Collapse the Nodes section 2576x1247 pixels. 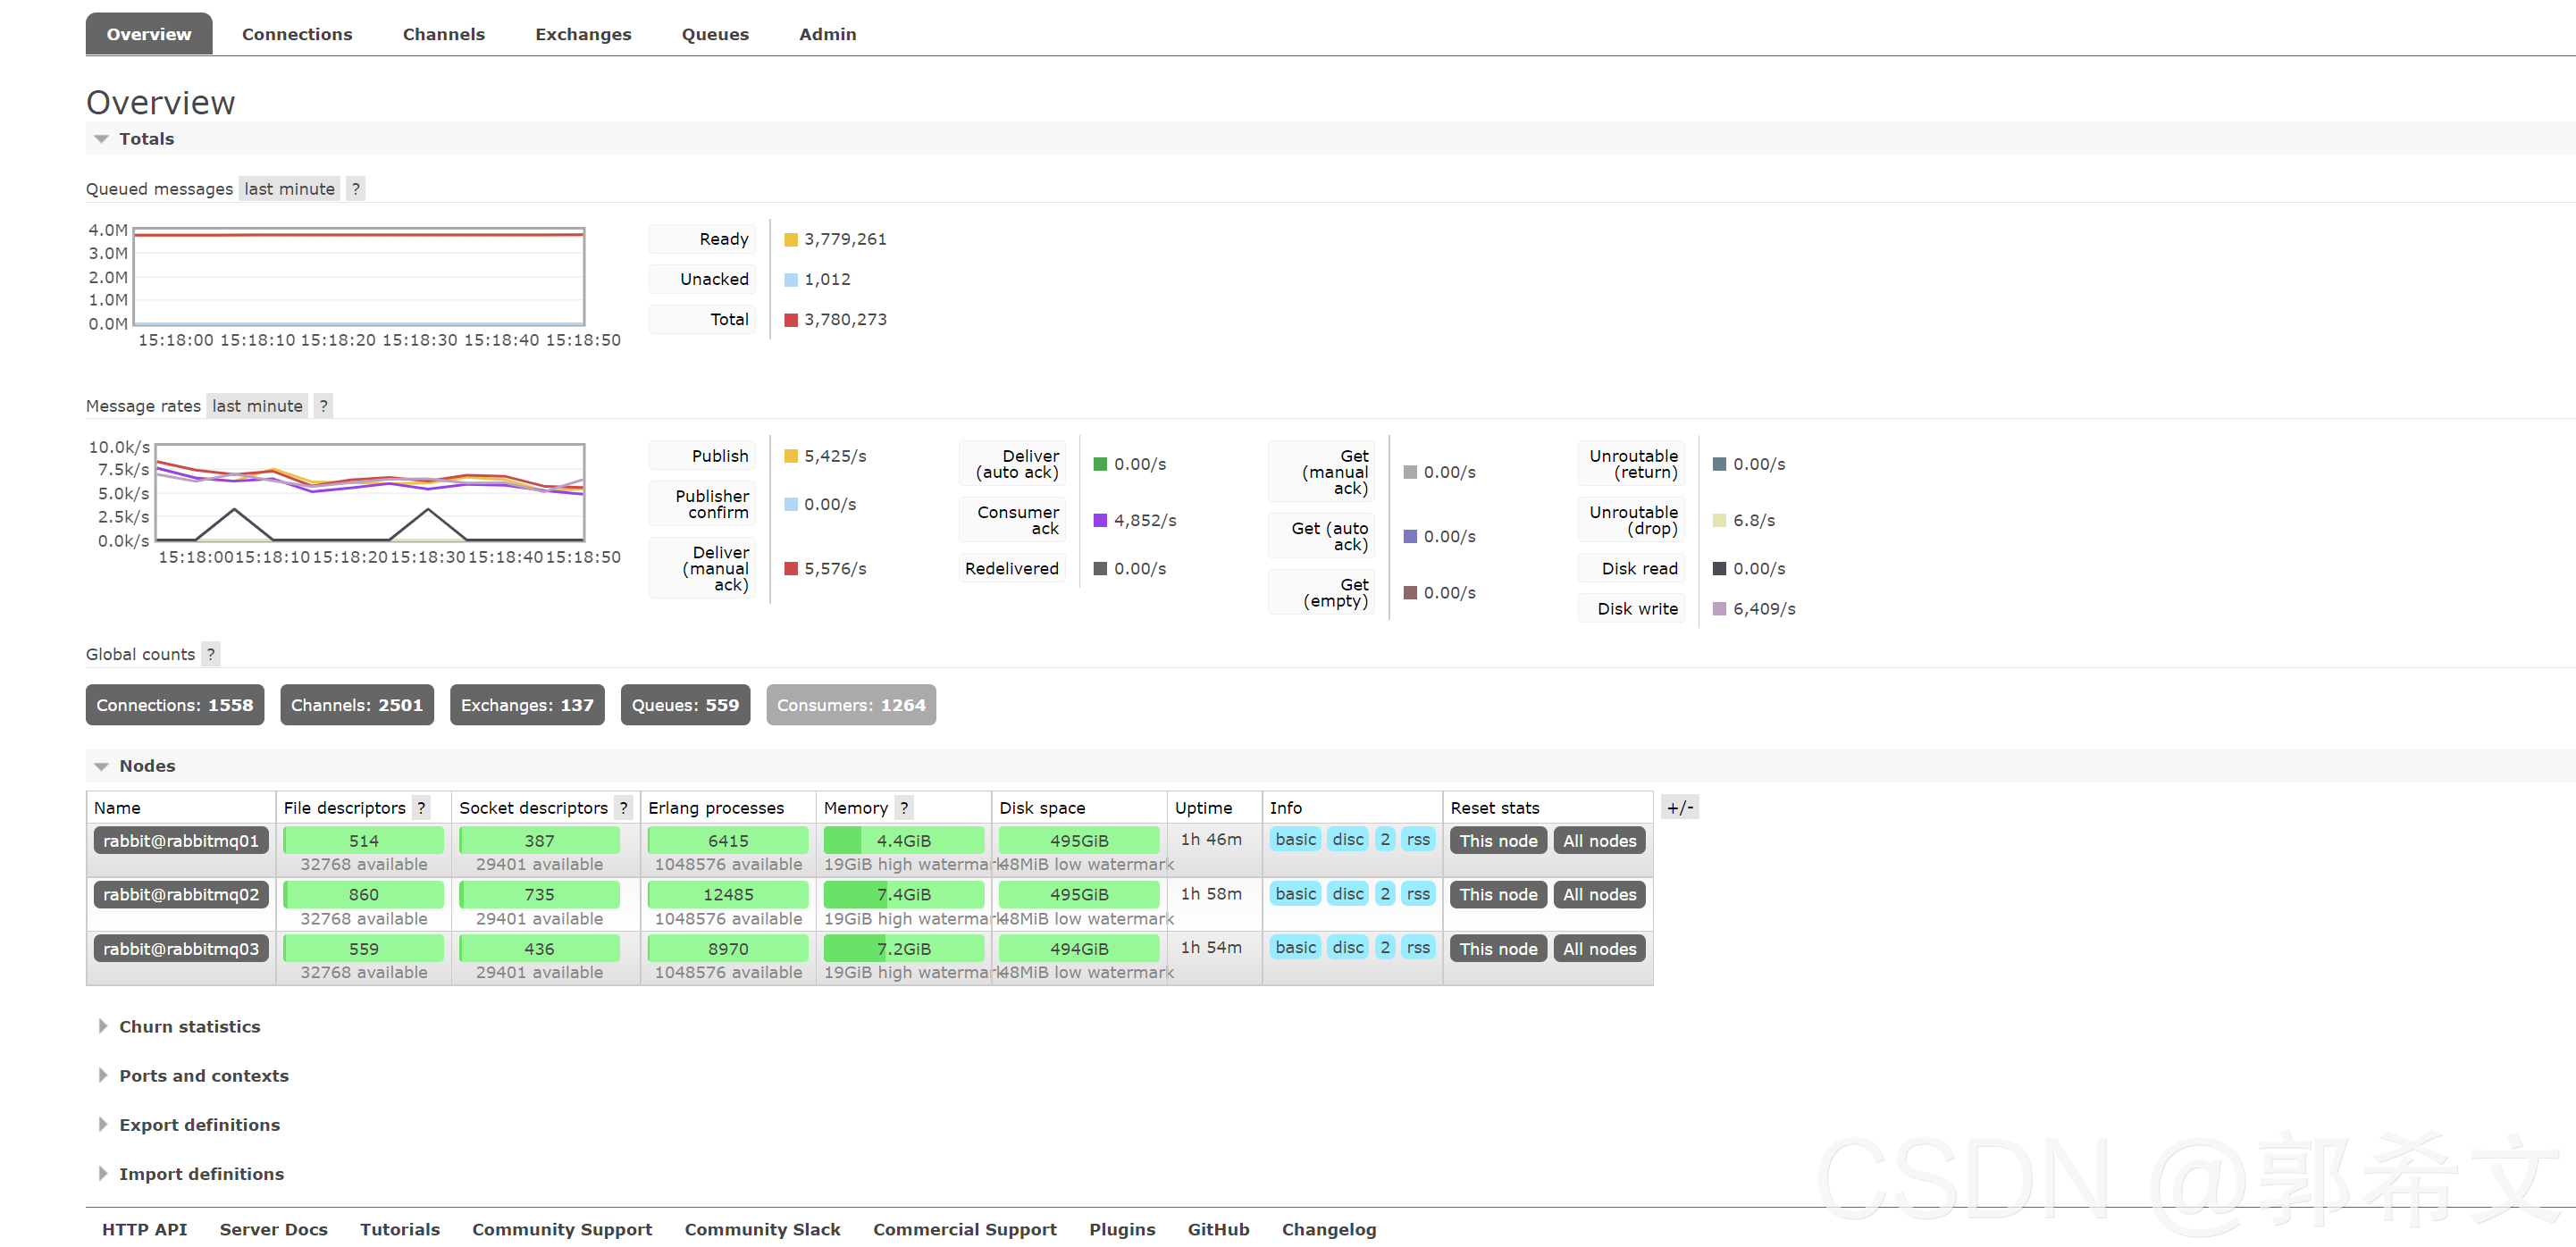[x=147, y=766]
